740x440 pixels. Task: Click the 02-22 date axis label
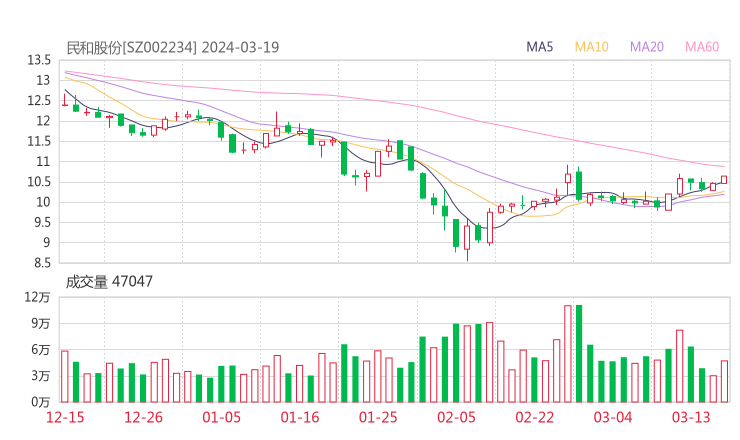tap(535, 417)
